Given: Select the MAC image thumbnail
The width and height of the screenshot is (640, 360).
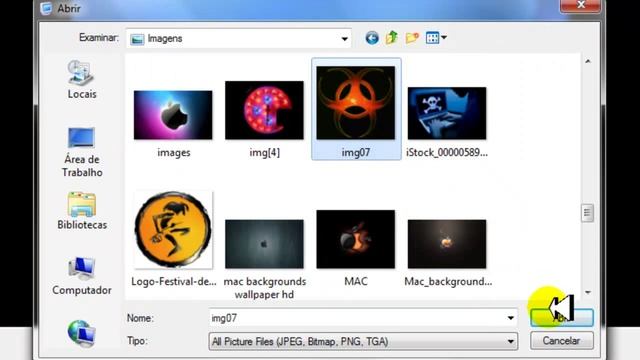Looking at the screenshot, I should 356,239.
